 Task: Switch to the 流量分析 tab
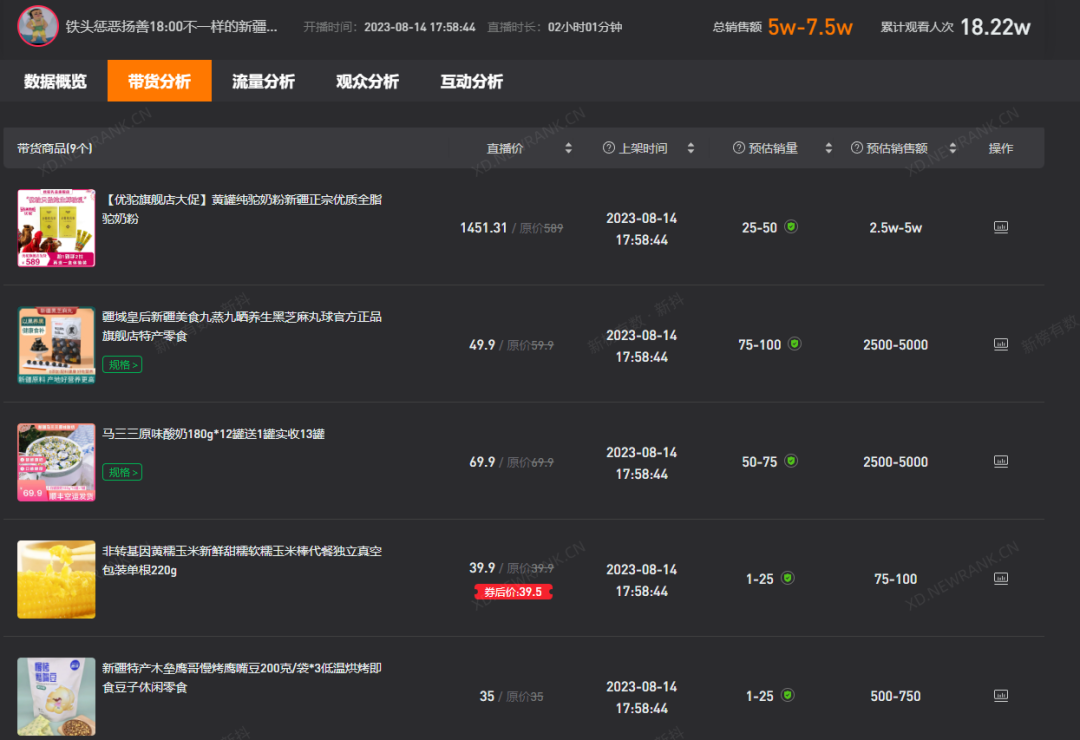point(263,81)
